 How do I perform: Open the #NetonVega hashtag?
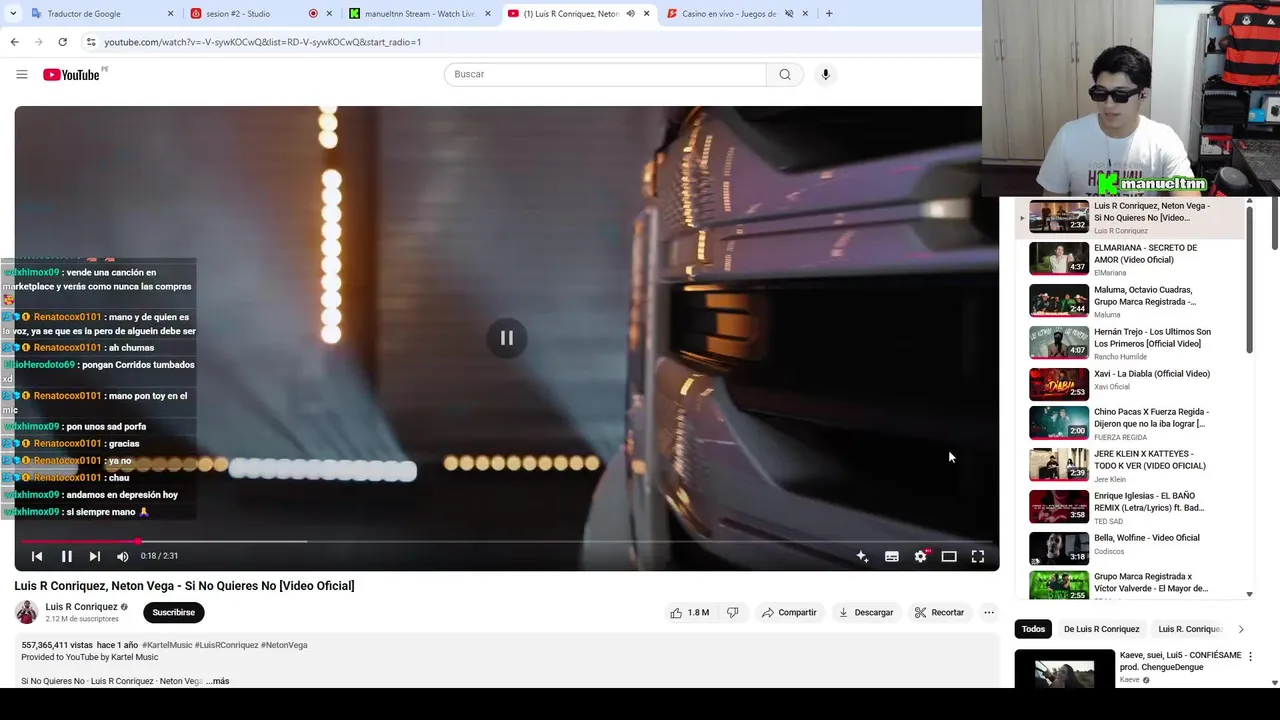click(284, 645)
